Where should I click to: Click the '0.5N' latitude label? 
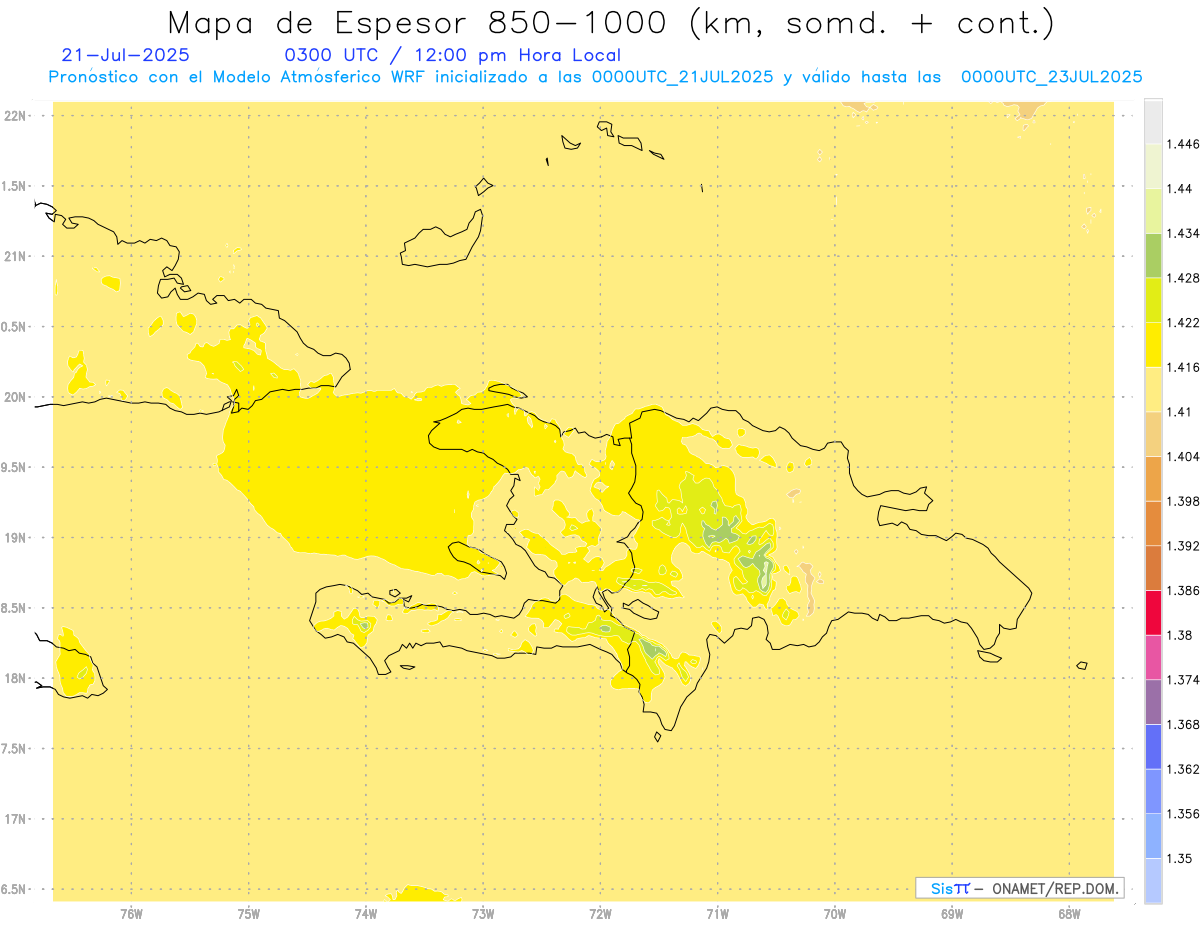[14, 327]
